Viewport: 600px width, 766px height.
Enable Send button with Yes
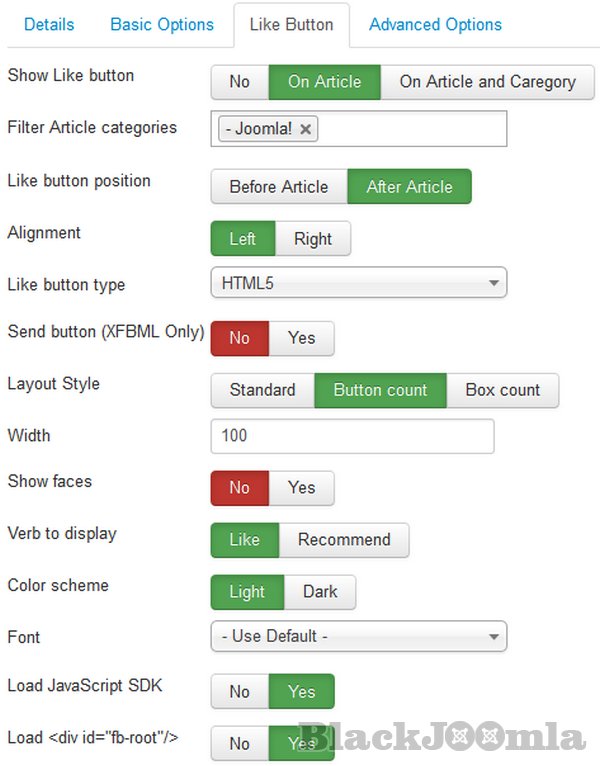tap(301, 338)
